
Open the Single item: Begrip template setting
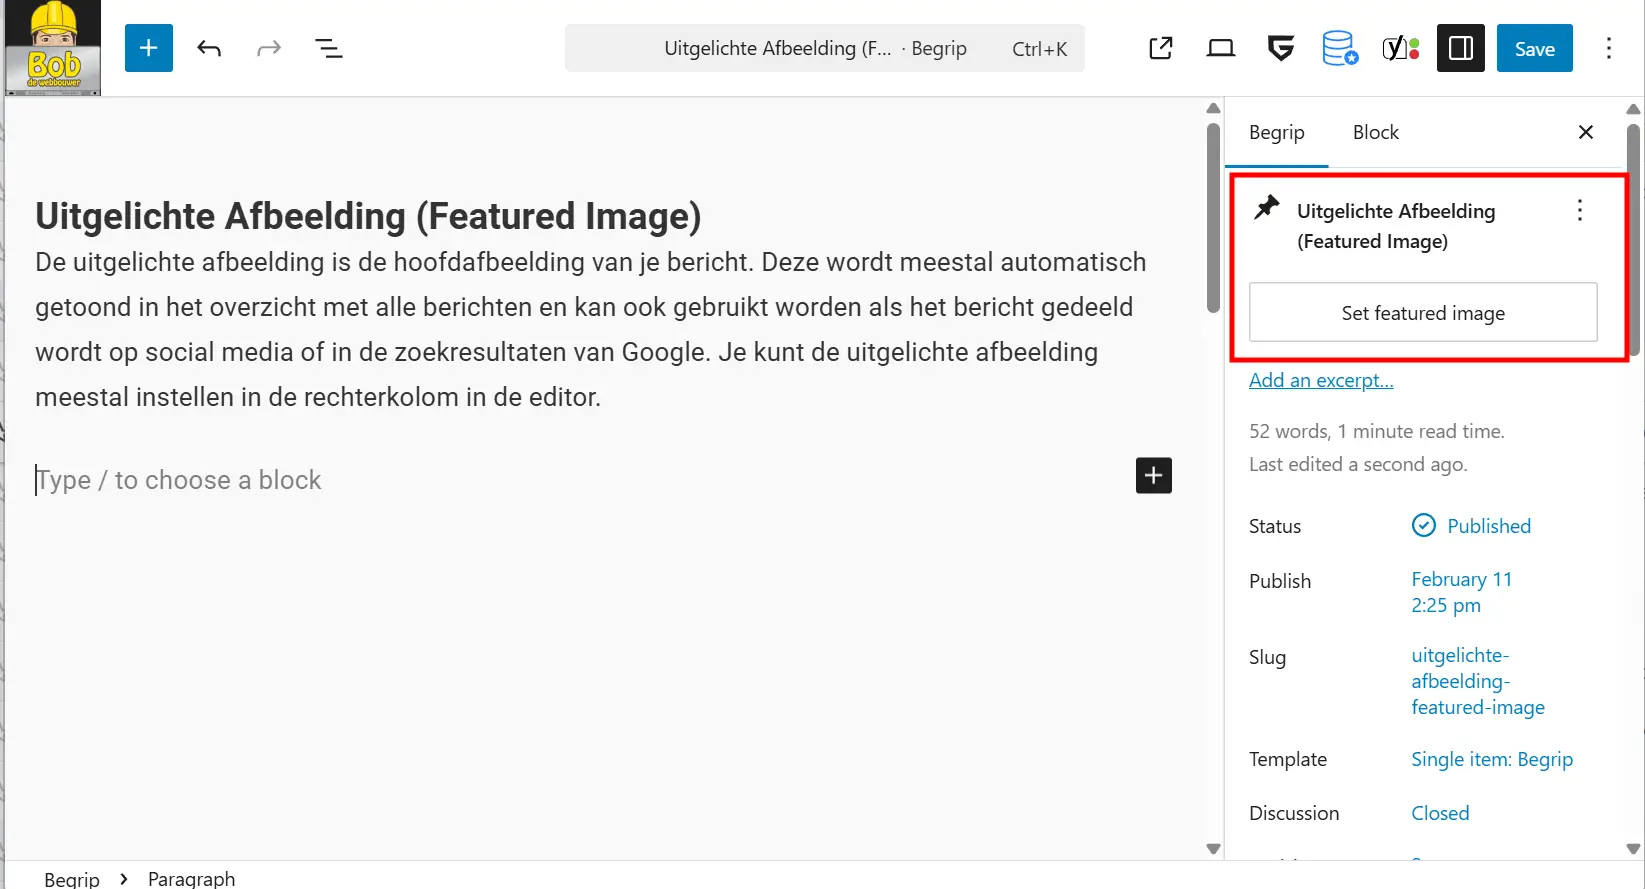(1491, 759)
